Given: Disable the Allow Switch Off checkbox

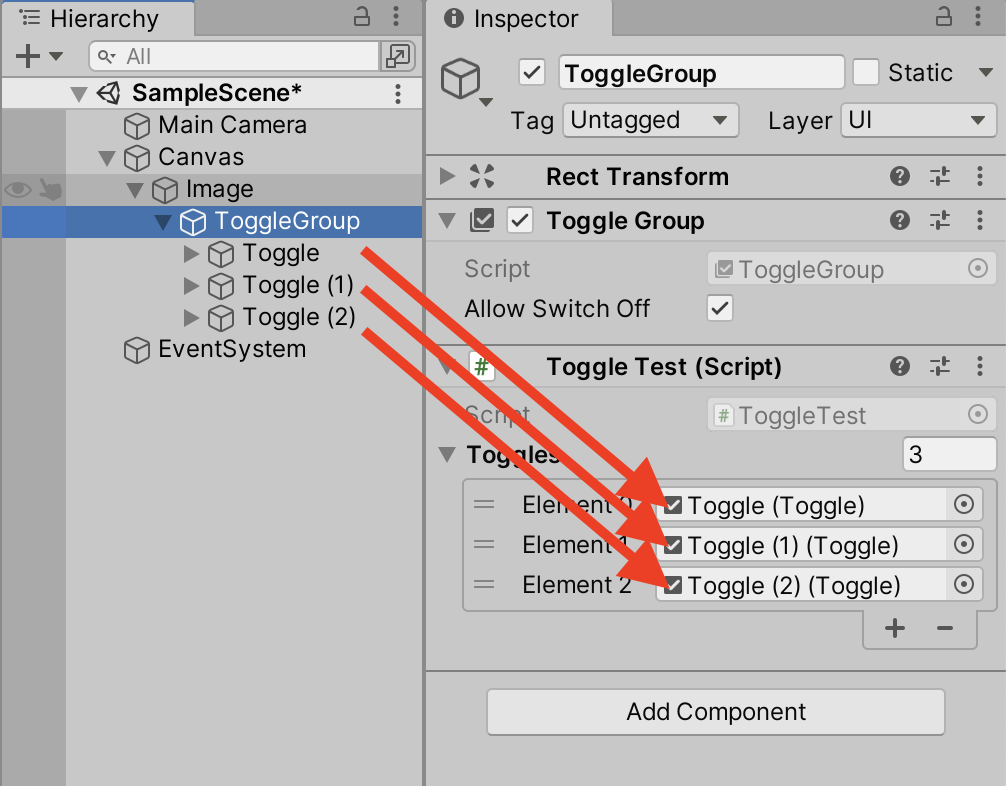Looking at the screenshot, I should point(719,309).
